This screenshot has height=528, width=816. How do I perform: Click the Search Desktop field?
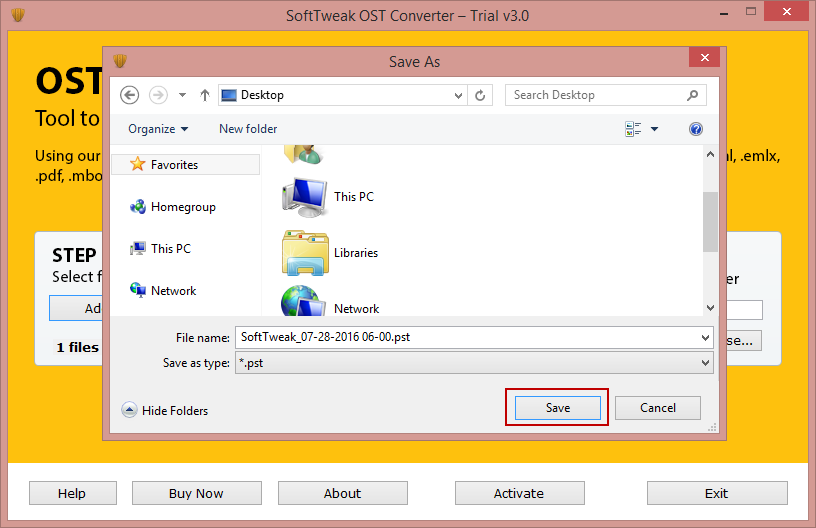point(606,95)
